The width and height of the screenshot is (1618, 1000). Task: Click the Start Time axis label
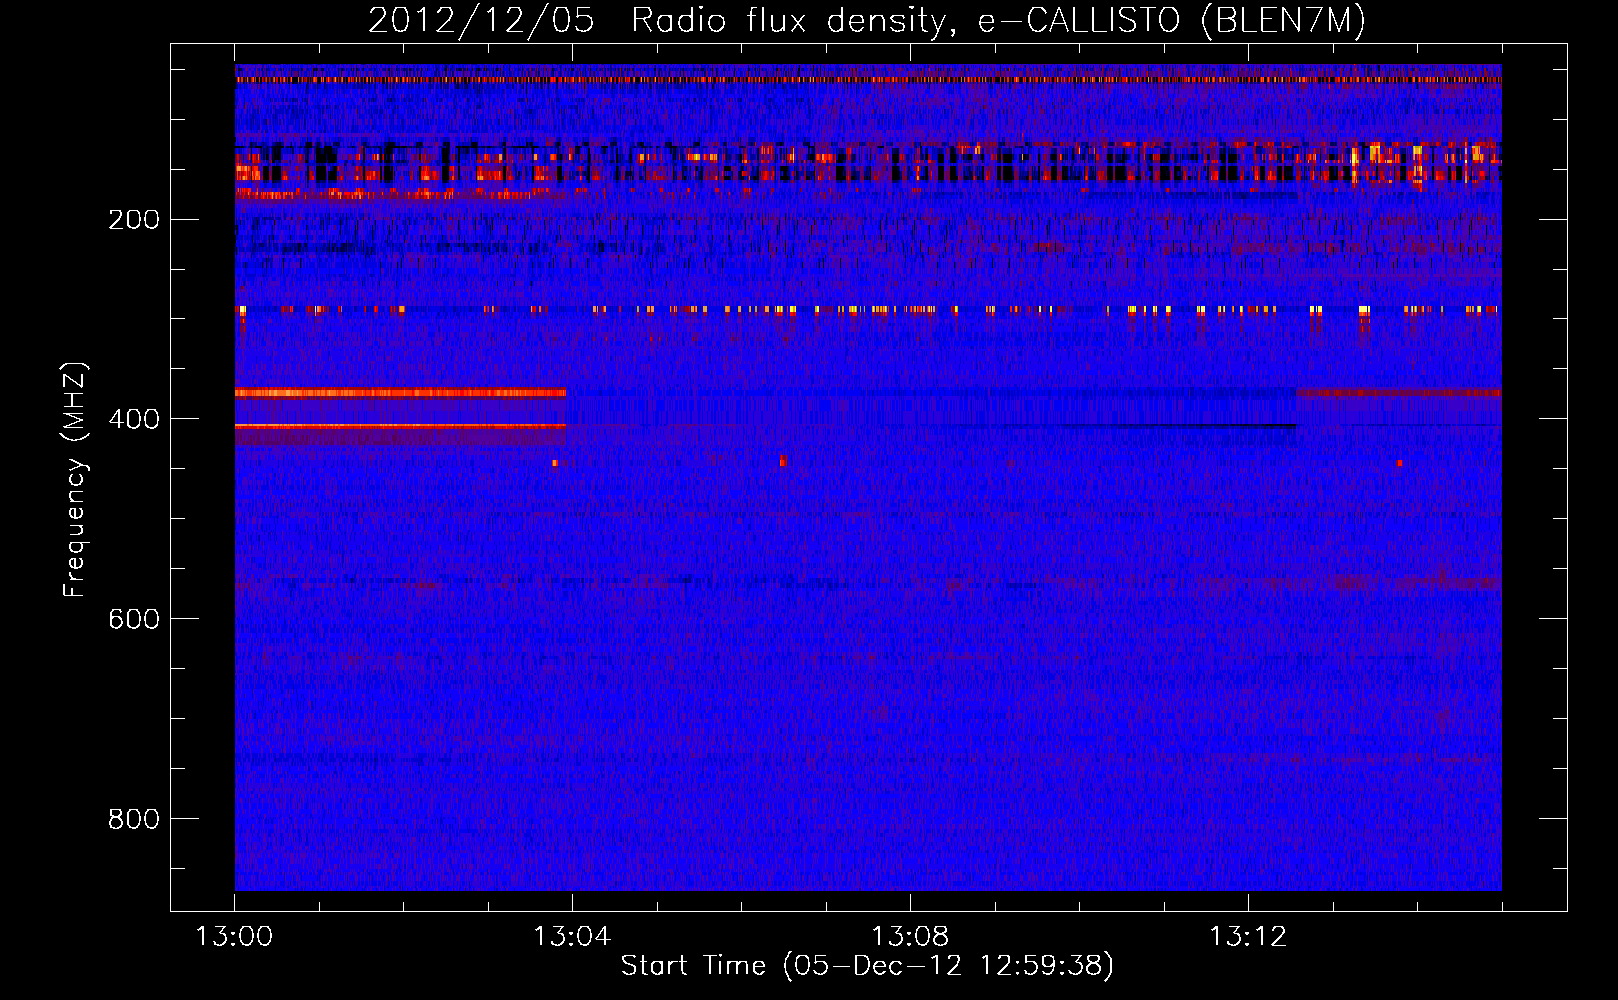coord(867,966)
